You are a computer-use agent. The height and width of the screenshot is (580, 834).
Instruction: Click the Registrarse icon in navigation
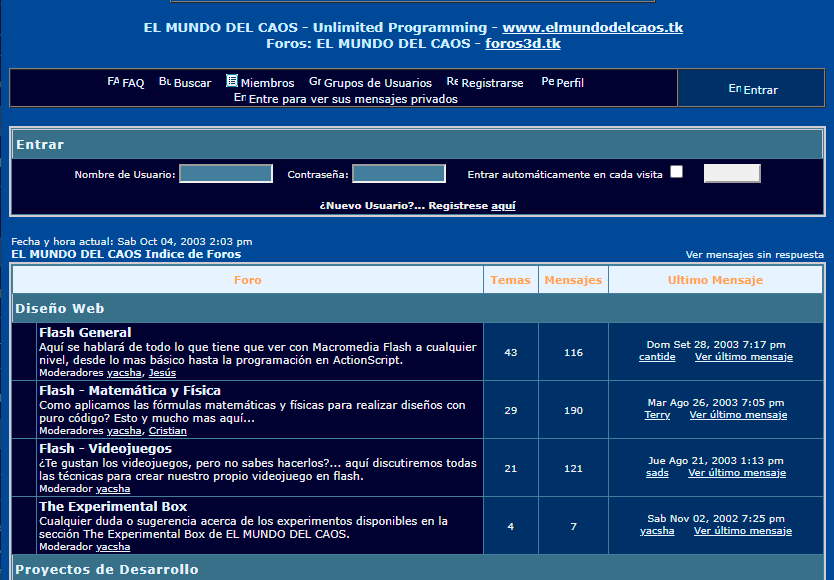tap(452, 82)
